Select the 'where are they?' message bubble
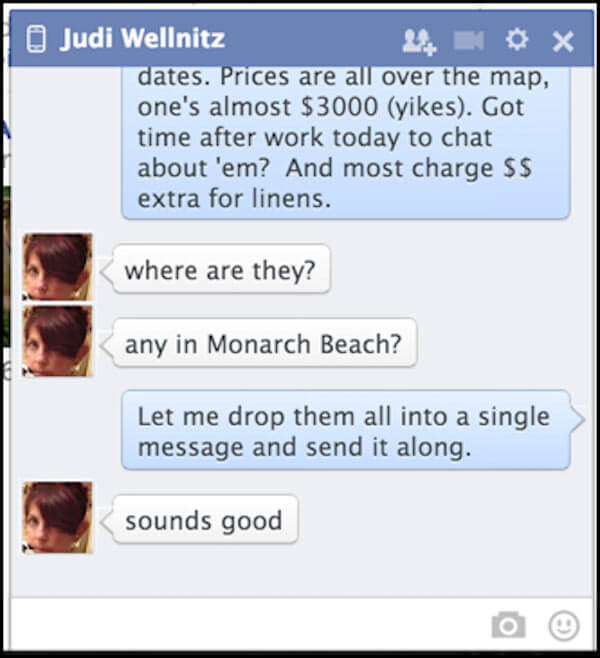This screenshot has height=658, width=600. 221,269
